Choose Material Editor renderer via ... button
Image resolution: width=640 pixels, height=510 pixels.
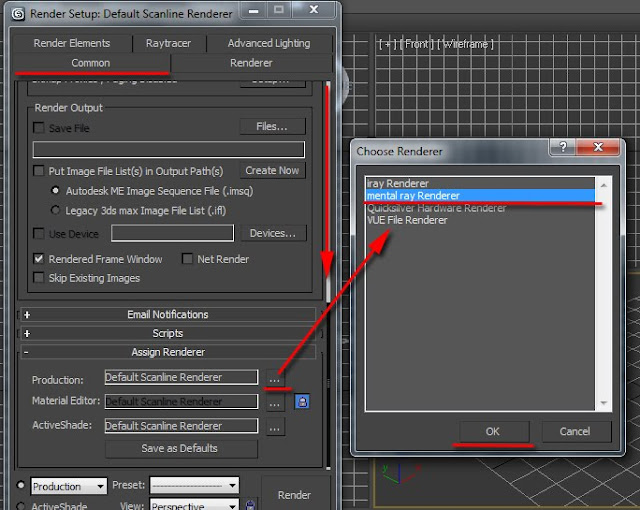point(275,403)
